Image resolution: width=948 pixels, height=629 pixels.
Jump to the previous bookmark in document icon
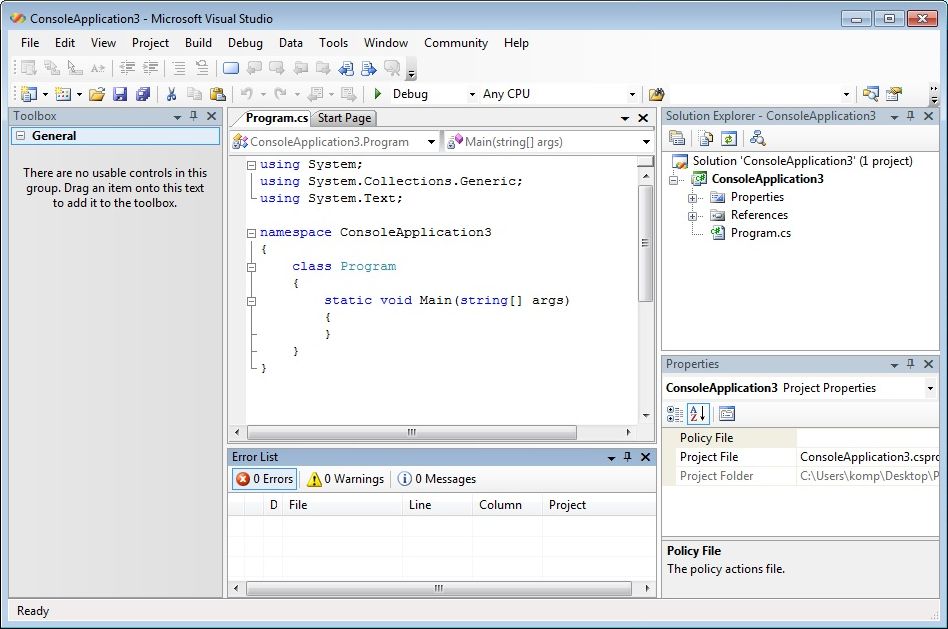pos(346,68)
